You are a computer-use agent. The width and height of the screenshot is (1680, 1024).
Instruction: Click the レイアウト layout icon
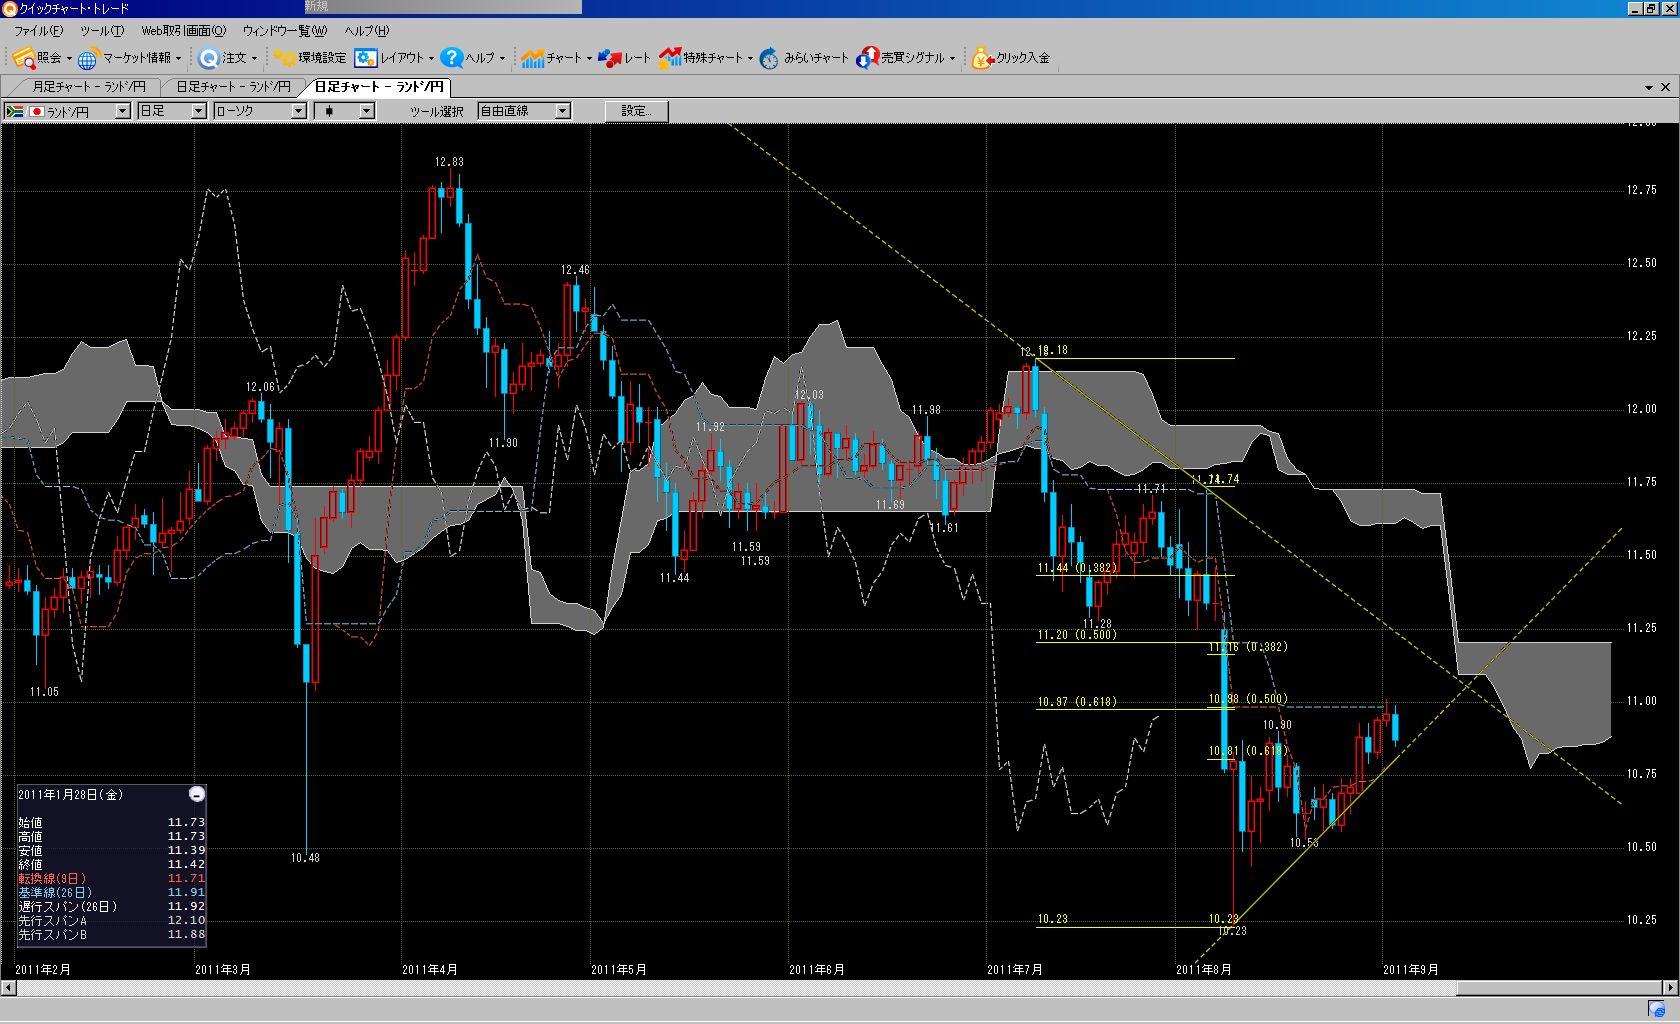[x=366, y=58]
